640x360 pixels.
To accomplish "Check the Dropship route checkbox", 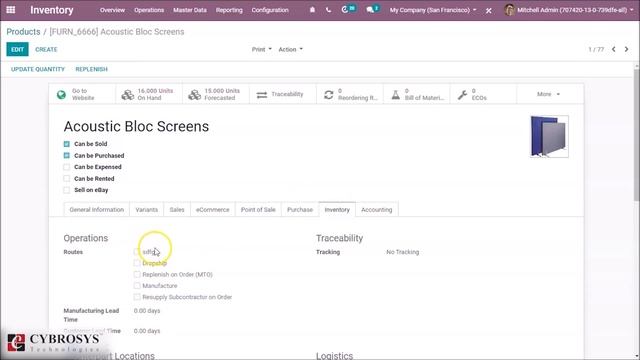I will (137, 263).
